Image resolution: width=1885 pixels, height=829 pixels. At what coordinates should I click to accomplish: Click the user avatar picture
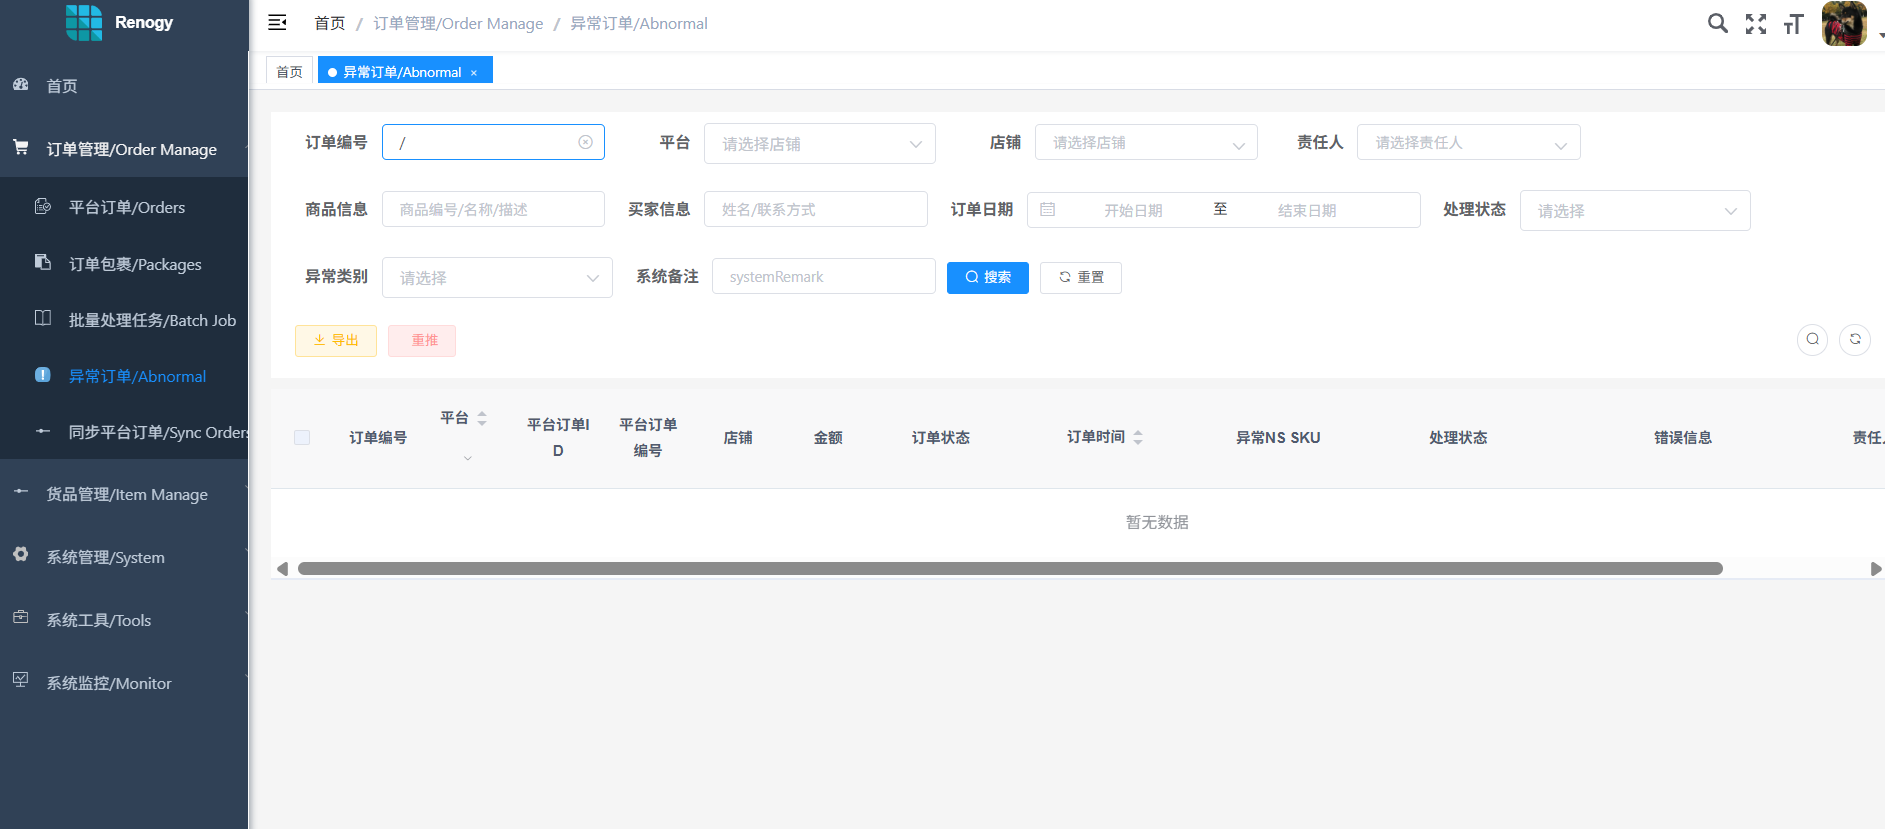[x=1843, y=24]
